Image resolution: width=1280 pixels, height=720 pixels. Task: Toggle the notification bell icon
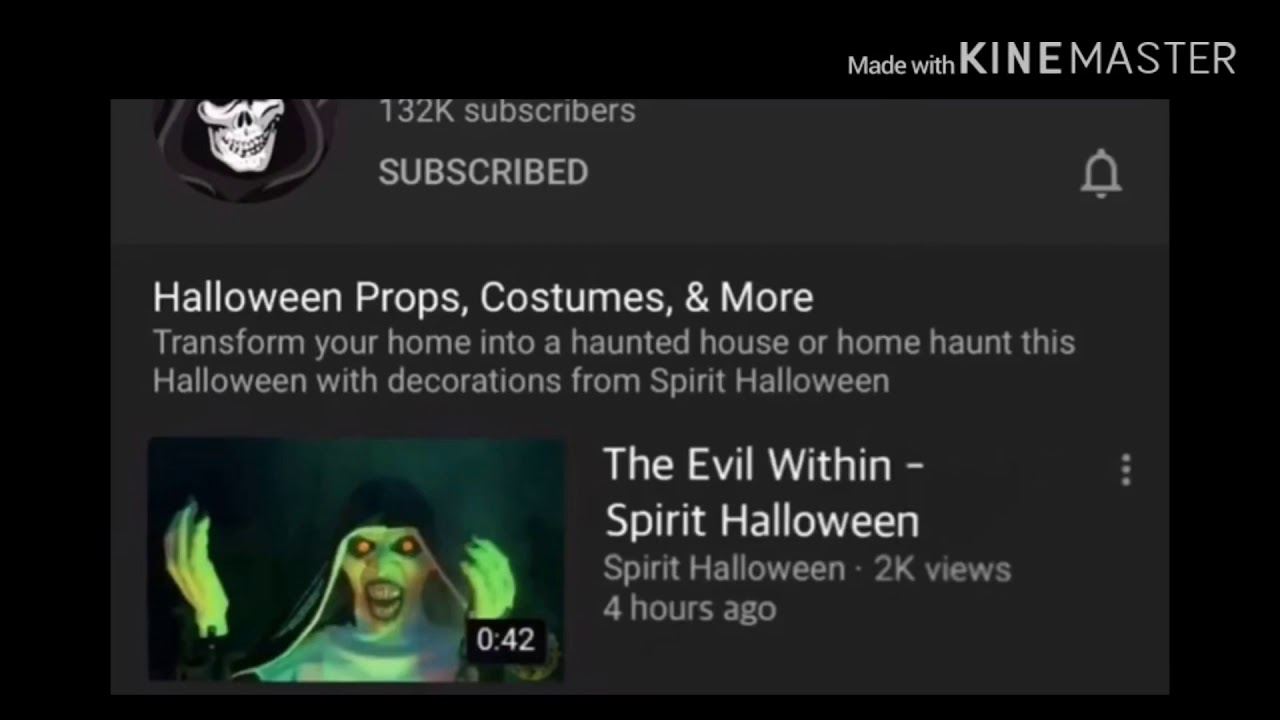[1101, 174]
